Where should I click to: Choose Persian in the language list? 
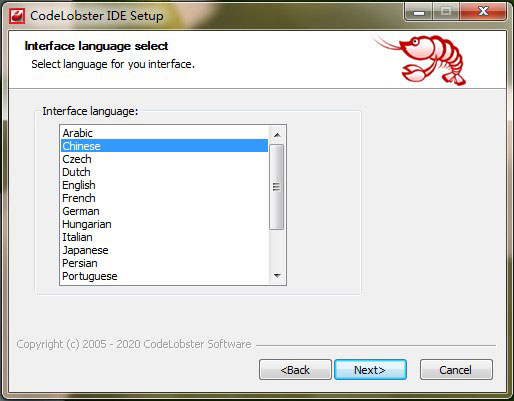click(164, 263)
